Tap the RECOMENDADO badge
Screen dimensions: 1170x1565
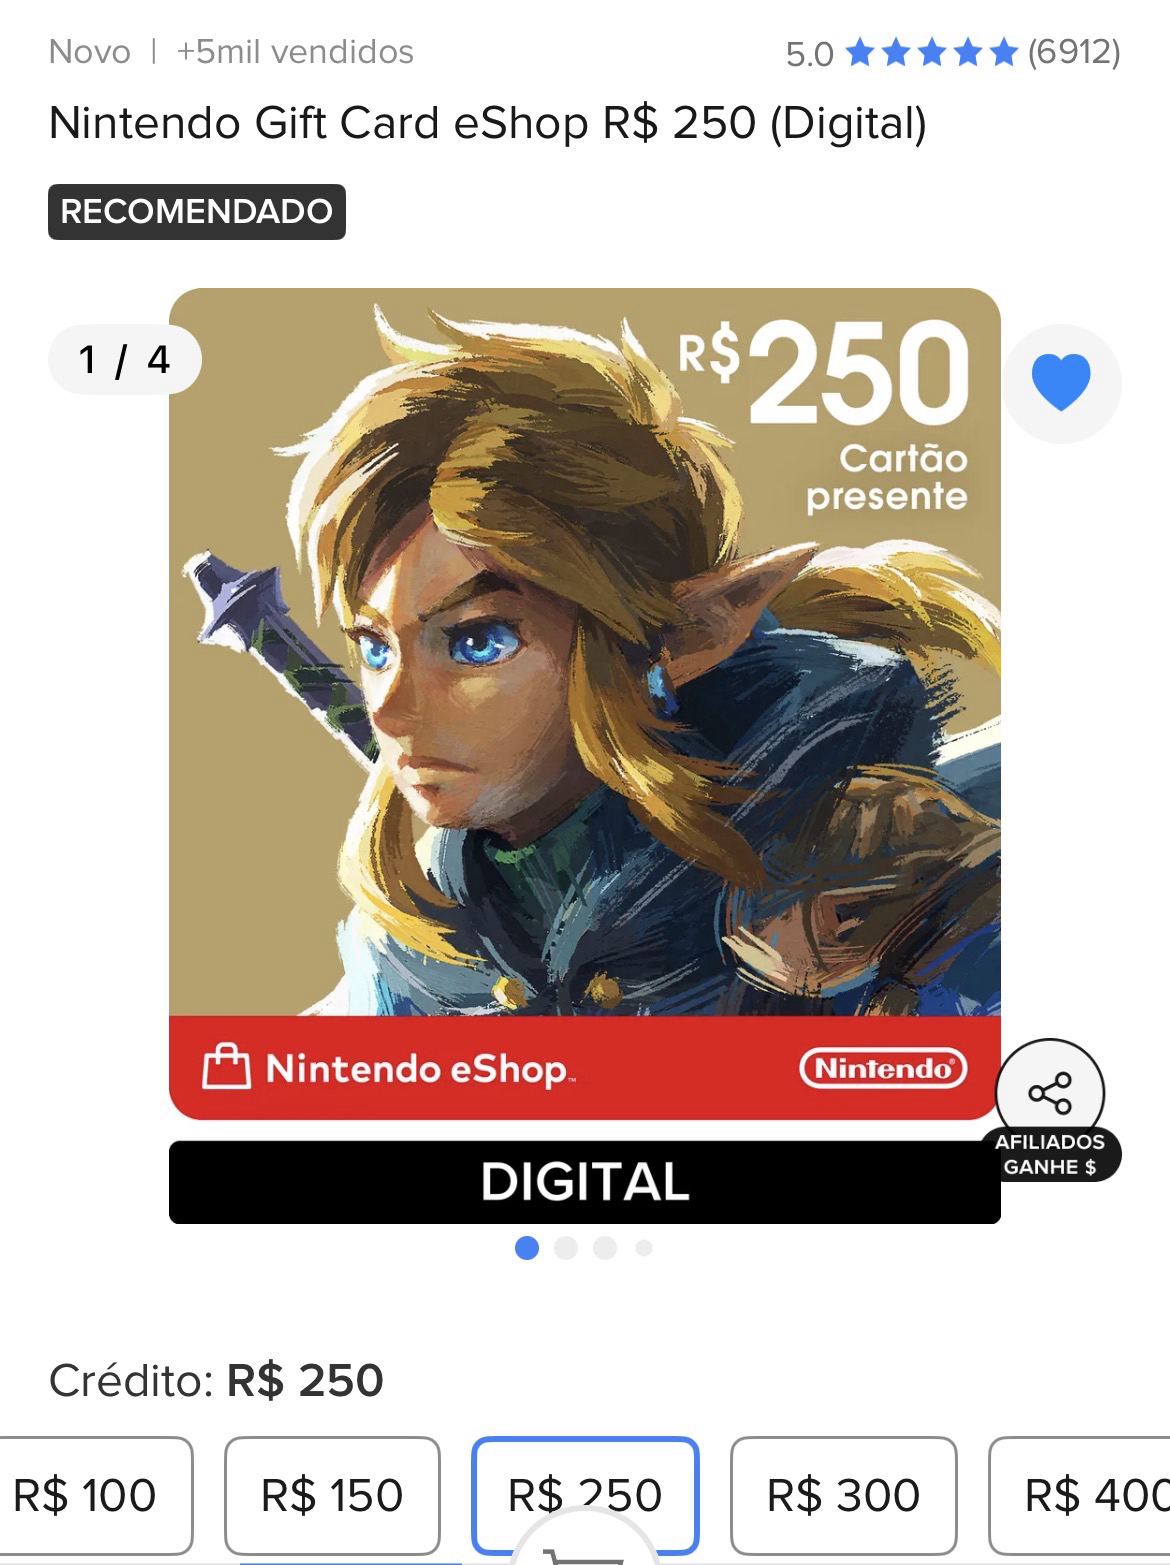(x=197, y=212)
